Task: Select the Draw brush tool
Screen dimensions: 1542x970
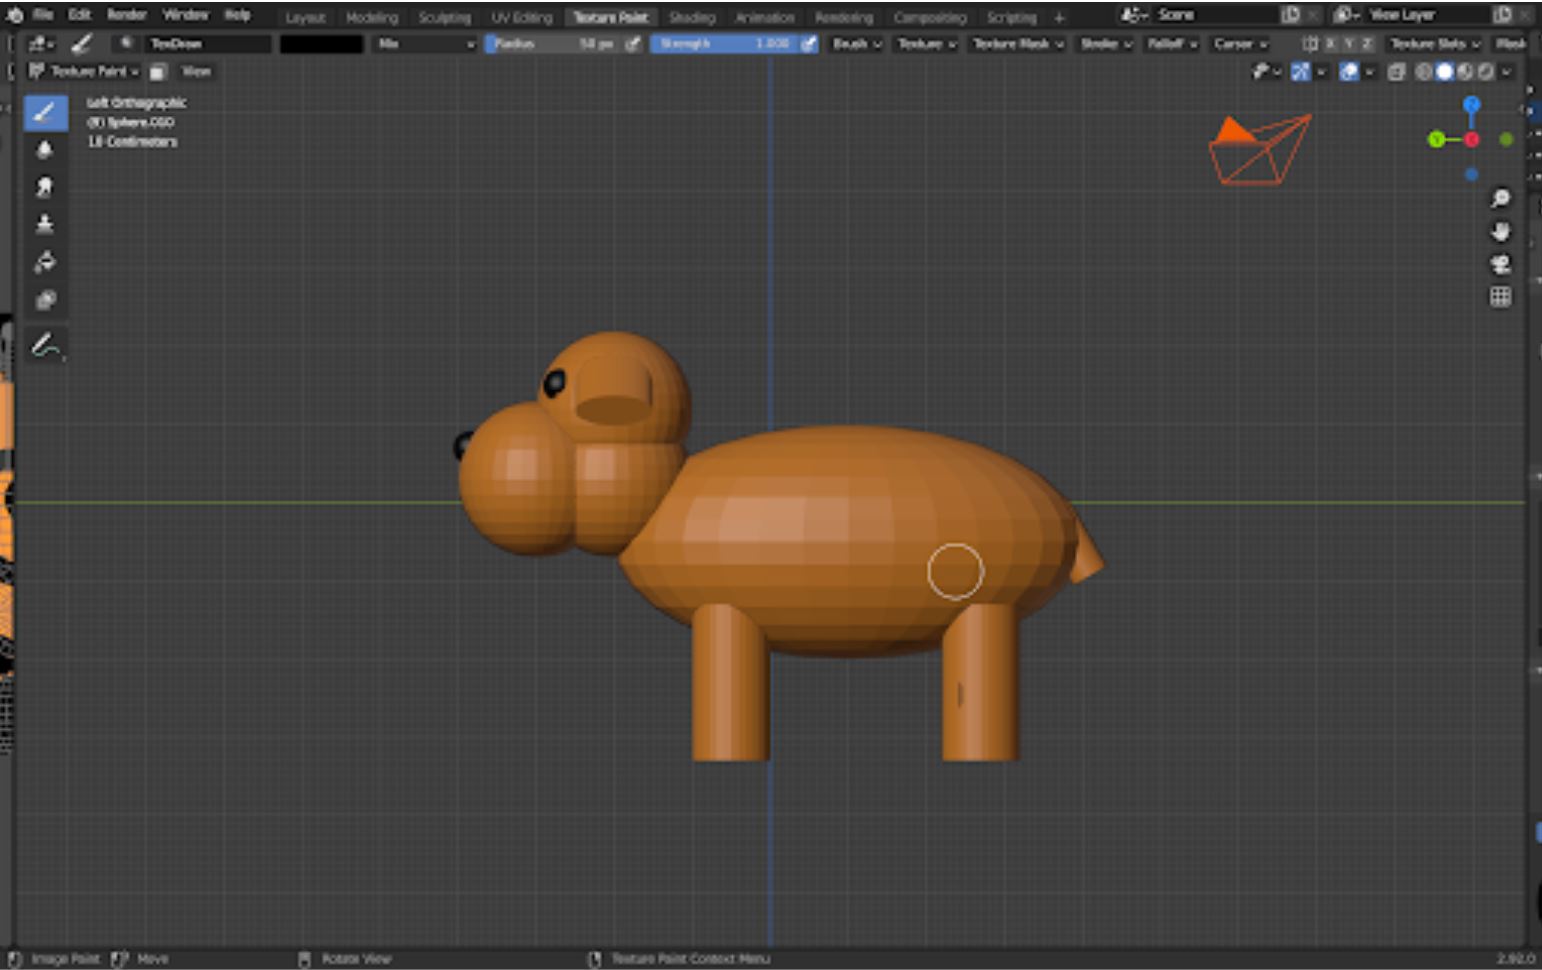Action: tap(45, 112)
